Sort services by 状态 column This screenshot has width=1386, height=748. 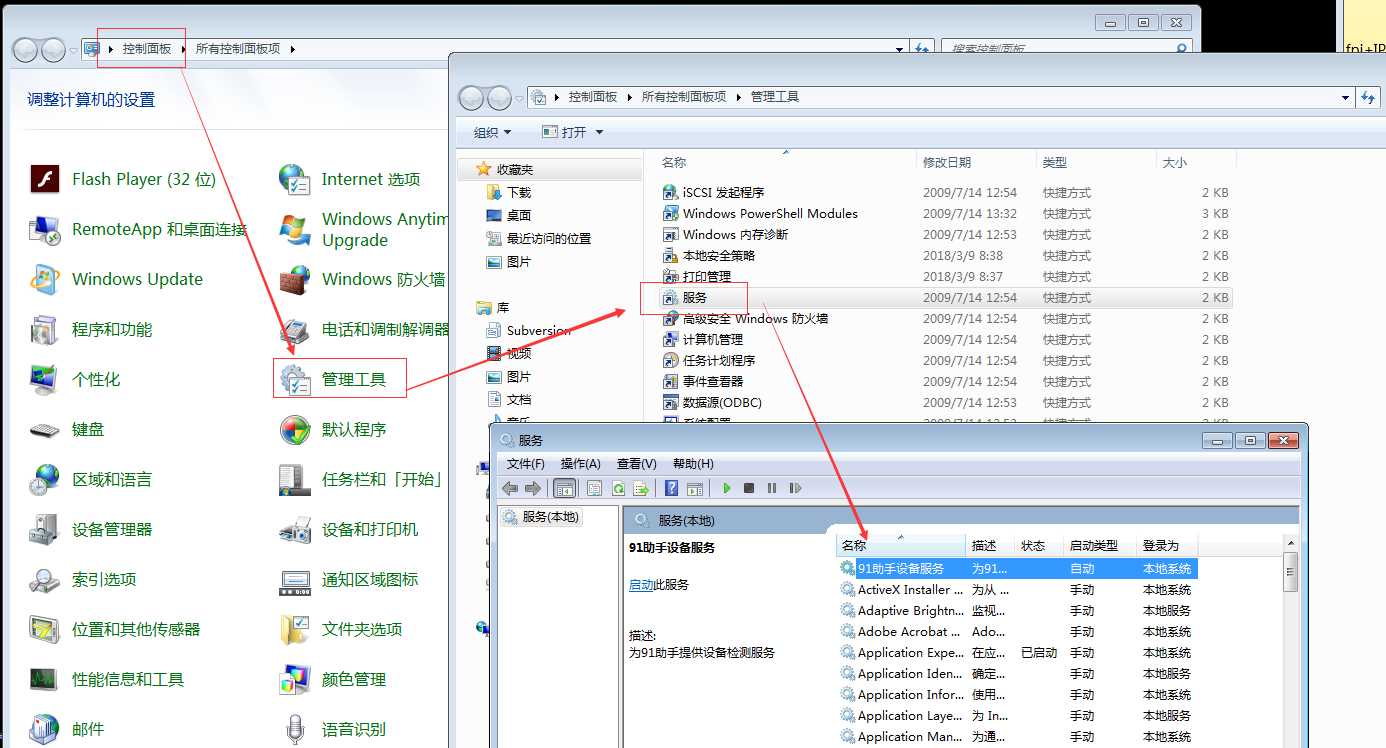coord(1040,545)
